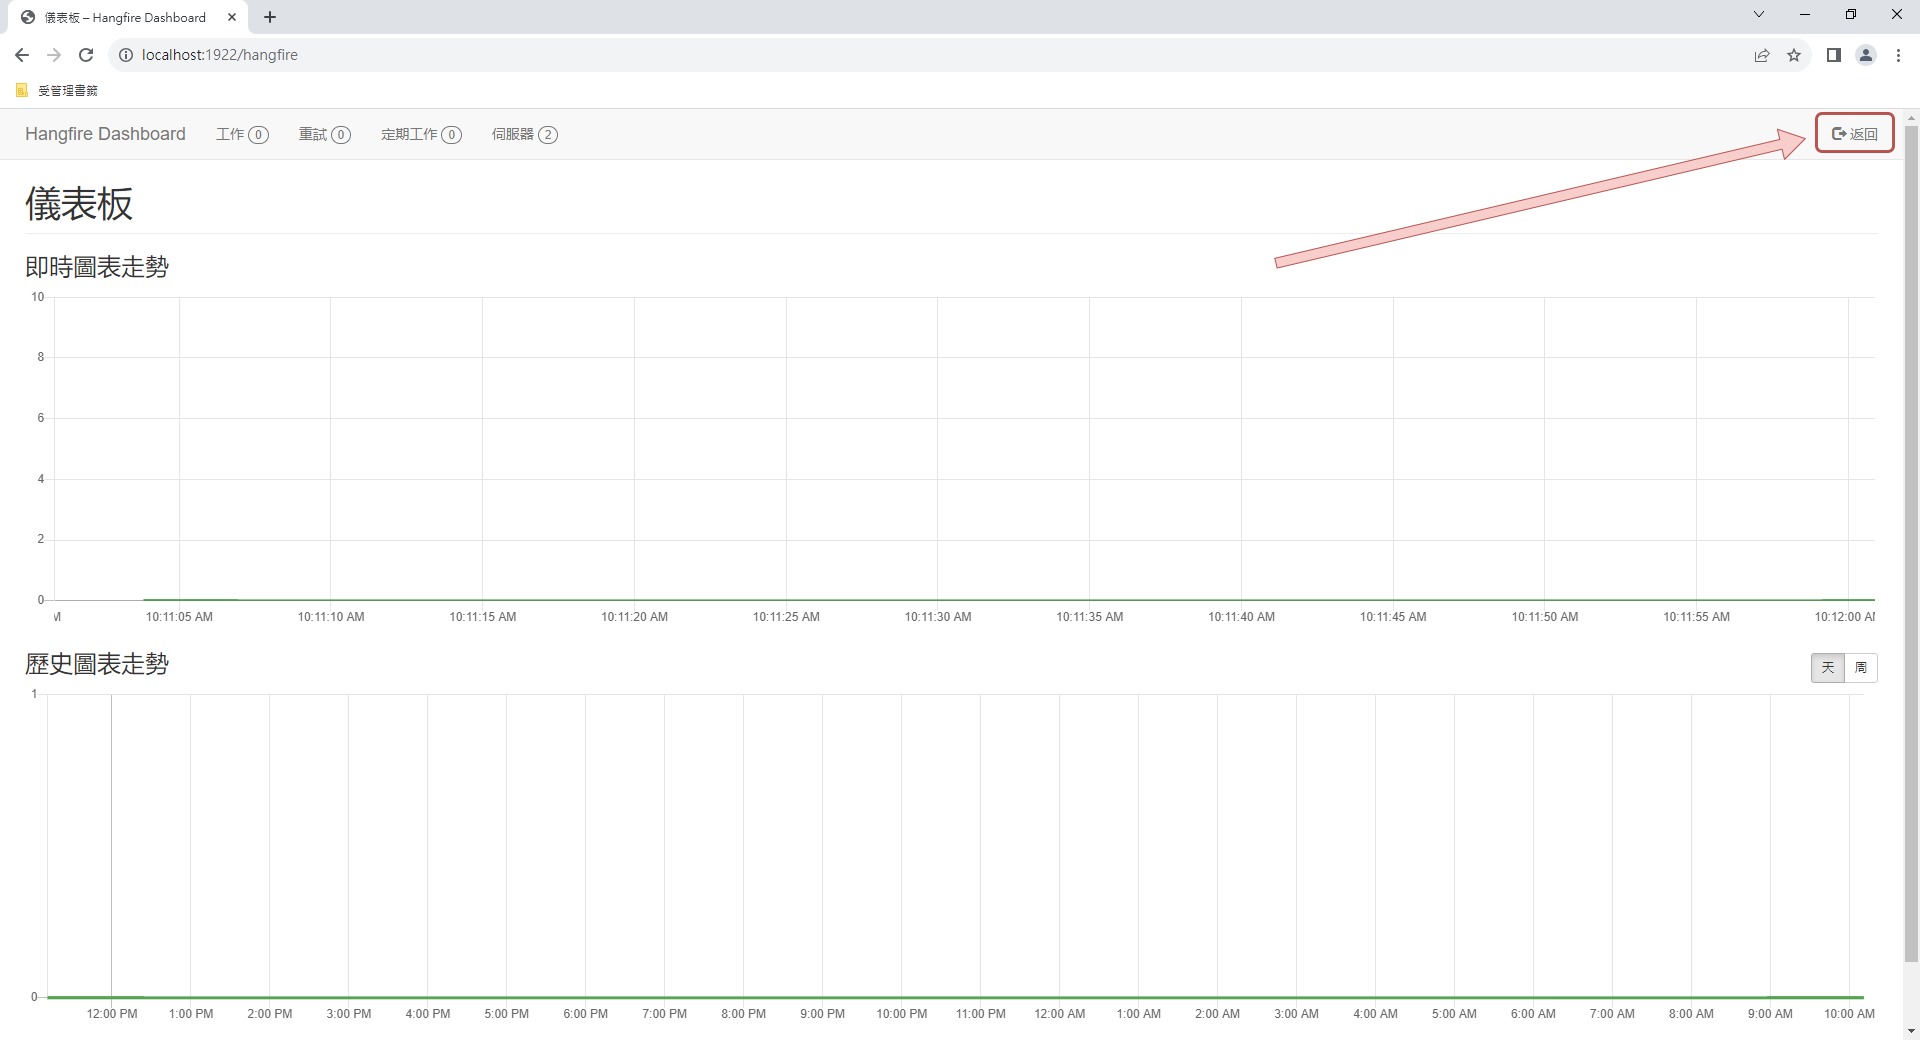This screenshot has width=1920, height=1040.
Task: Bookmark this page with star icon
Action: click(1794, 55)
